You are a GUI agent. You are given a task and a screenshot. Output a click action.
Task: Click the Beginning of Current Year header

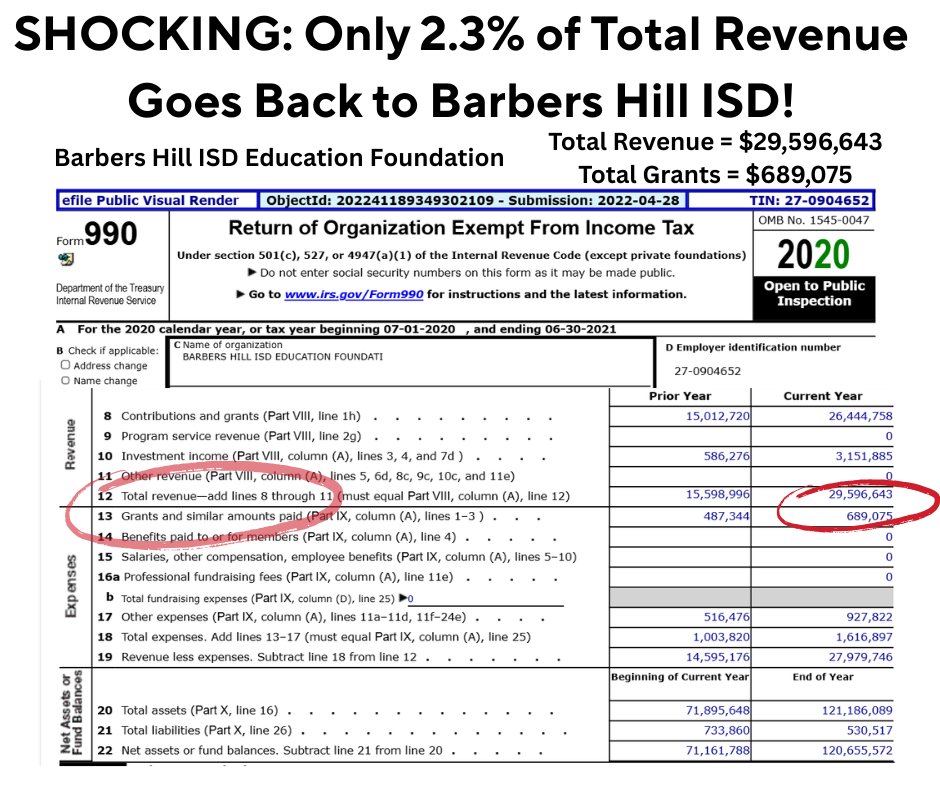[x=680, y=676]
